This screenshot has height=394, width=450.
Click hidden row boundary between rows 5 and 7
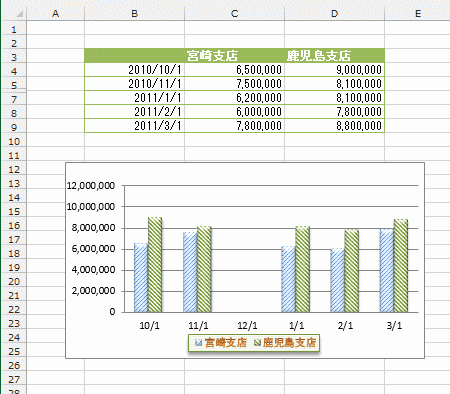coord(14,91)
